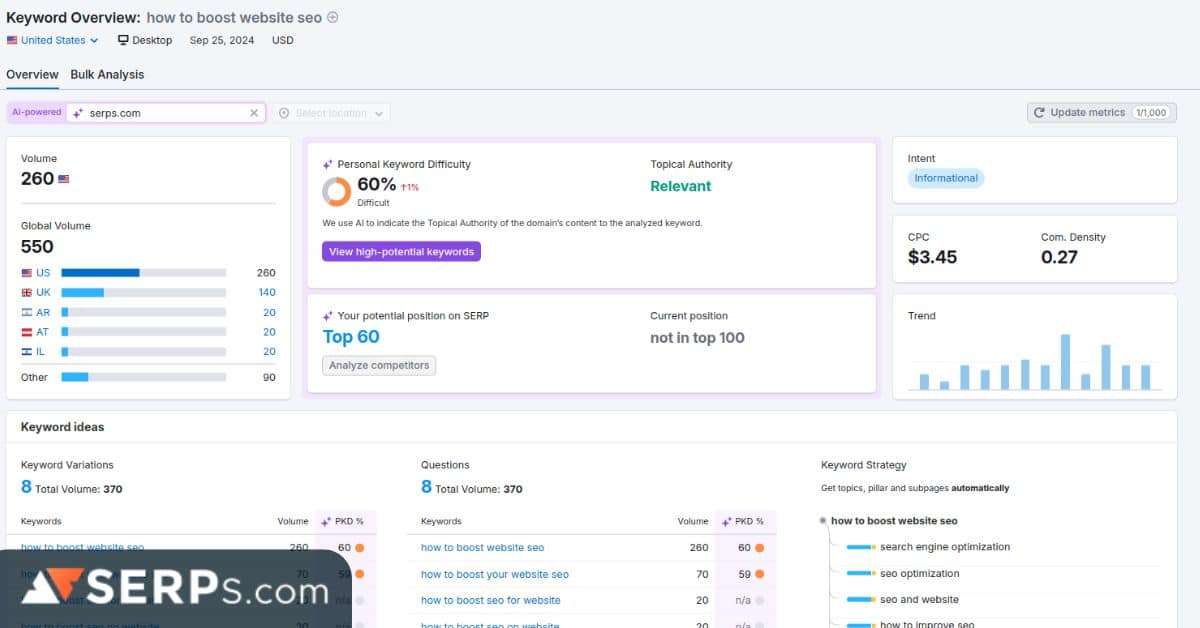Click the Other global volume bar

[143, 377]
